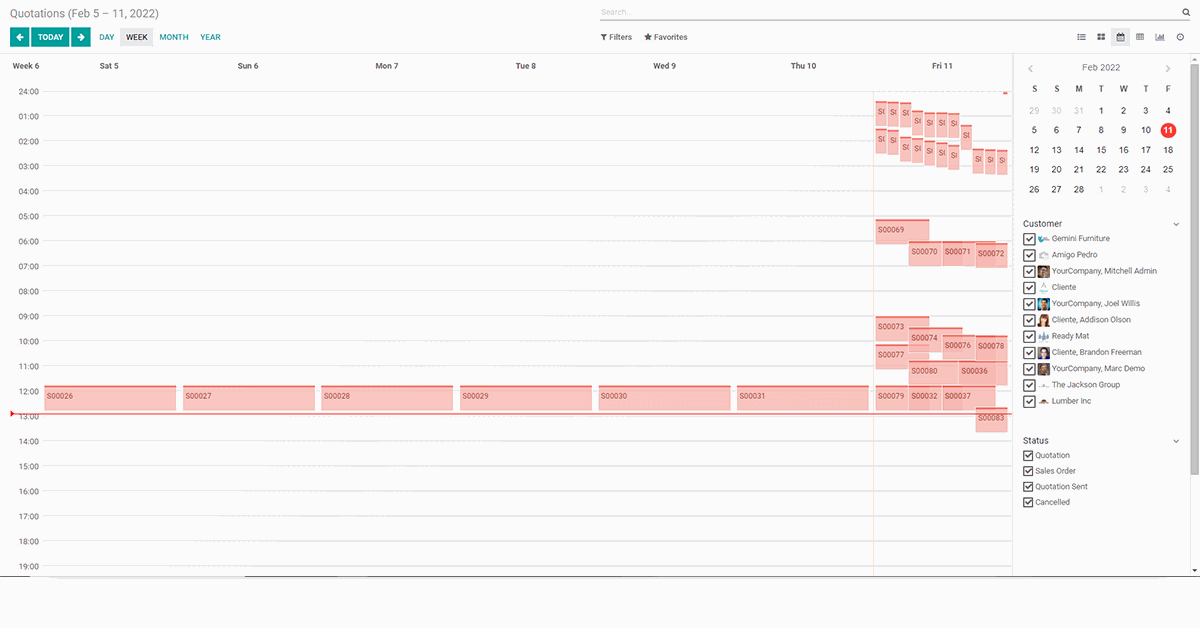Click Joel Willis avatar photo
Viewport: 1200px width, 628px height.
[x=1043, y=304]
